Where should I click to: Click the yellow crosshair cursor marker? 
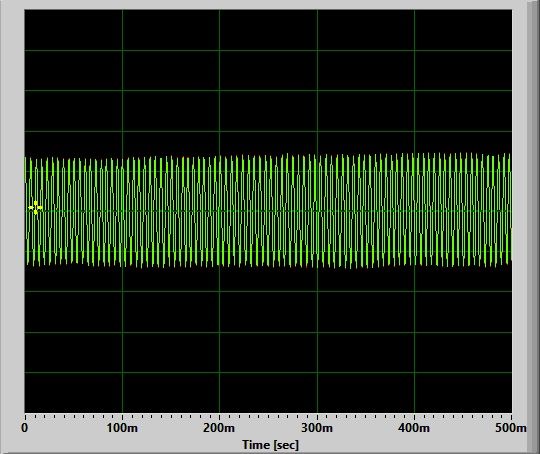coord(35,208)
